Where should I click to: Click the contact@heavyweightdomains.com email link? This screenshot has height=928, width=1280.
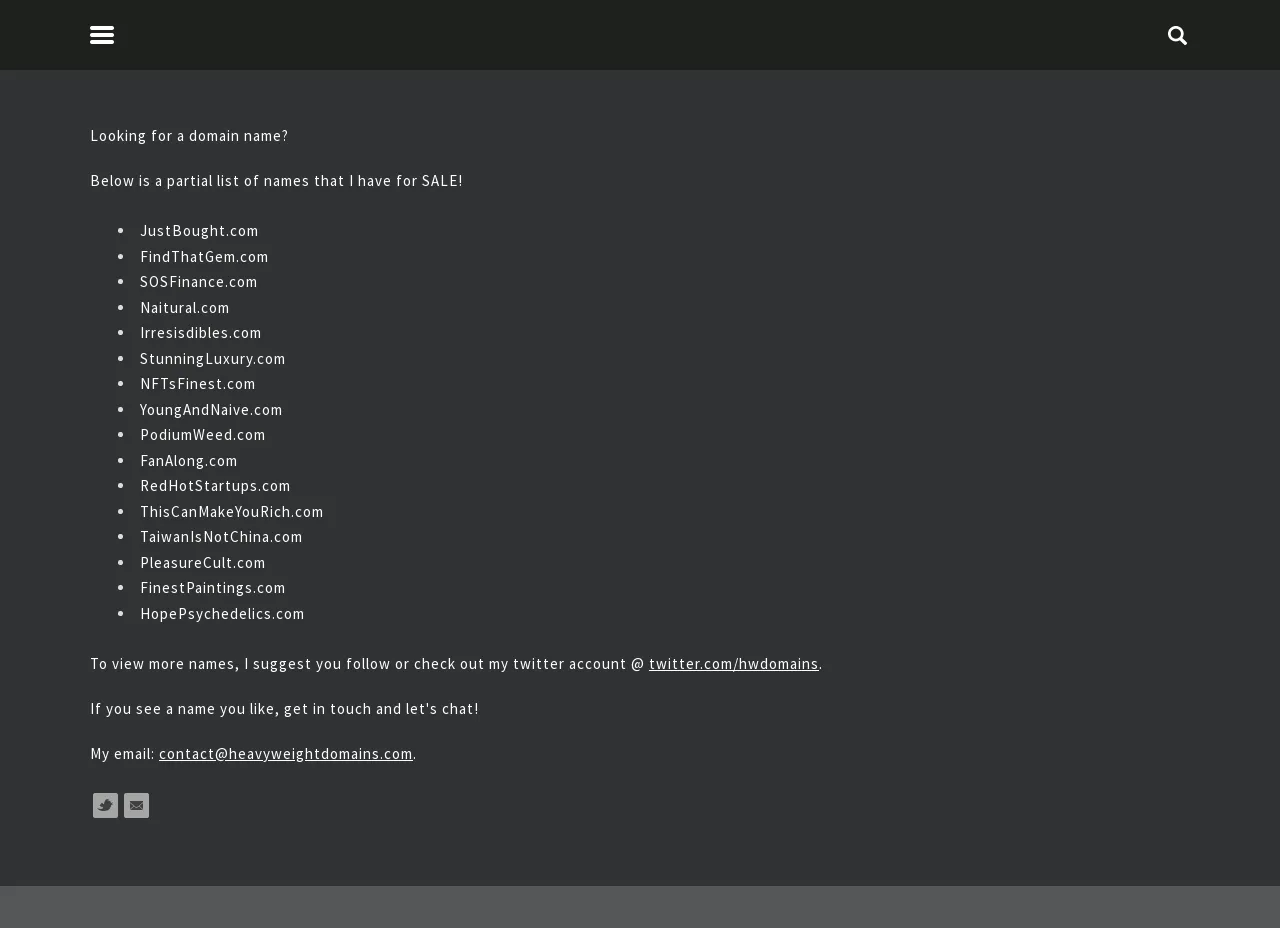click(286, 754)
